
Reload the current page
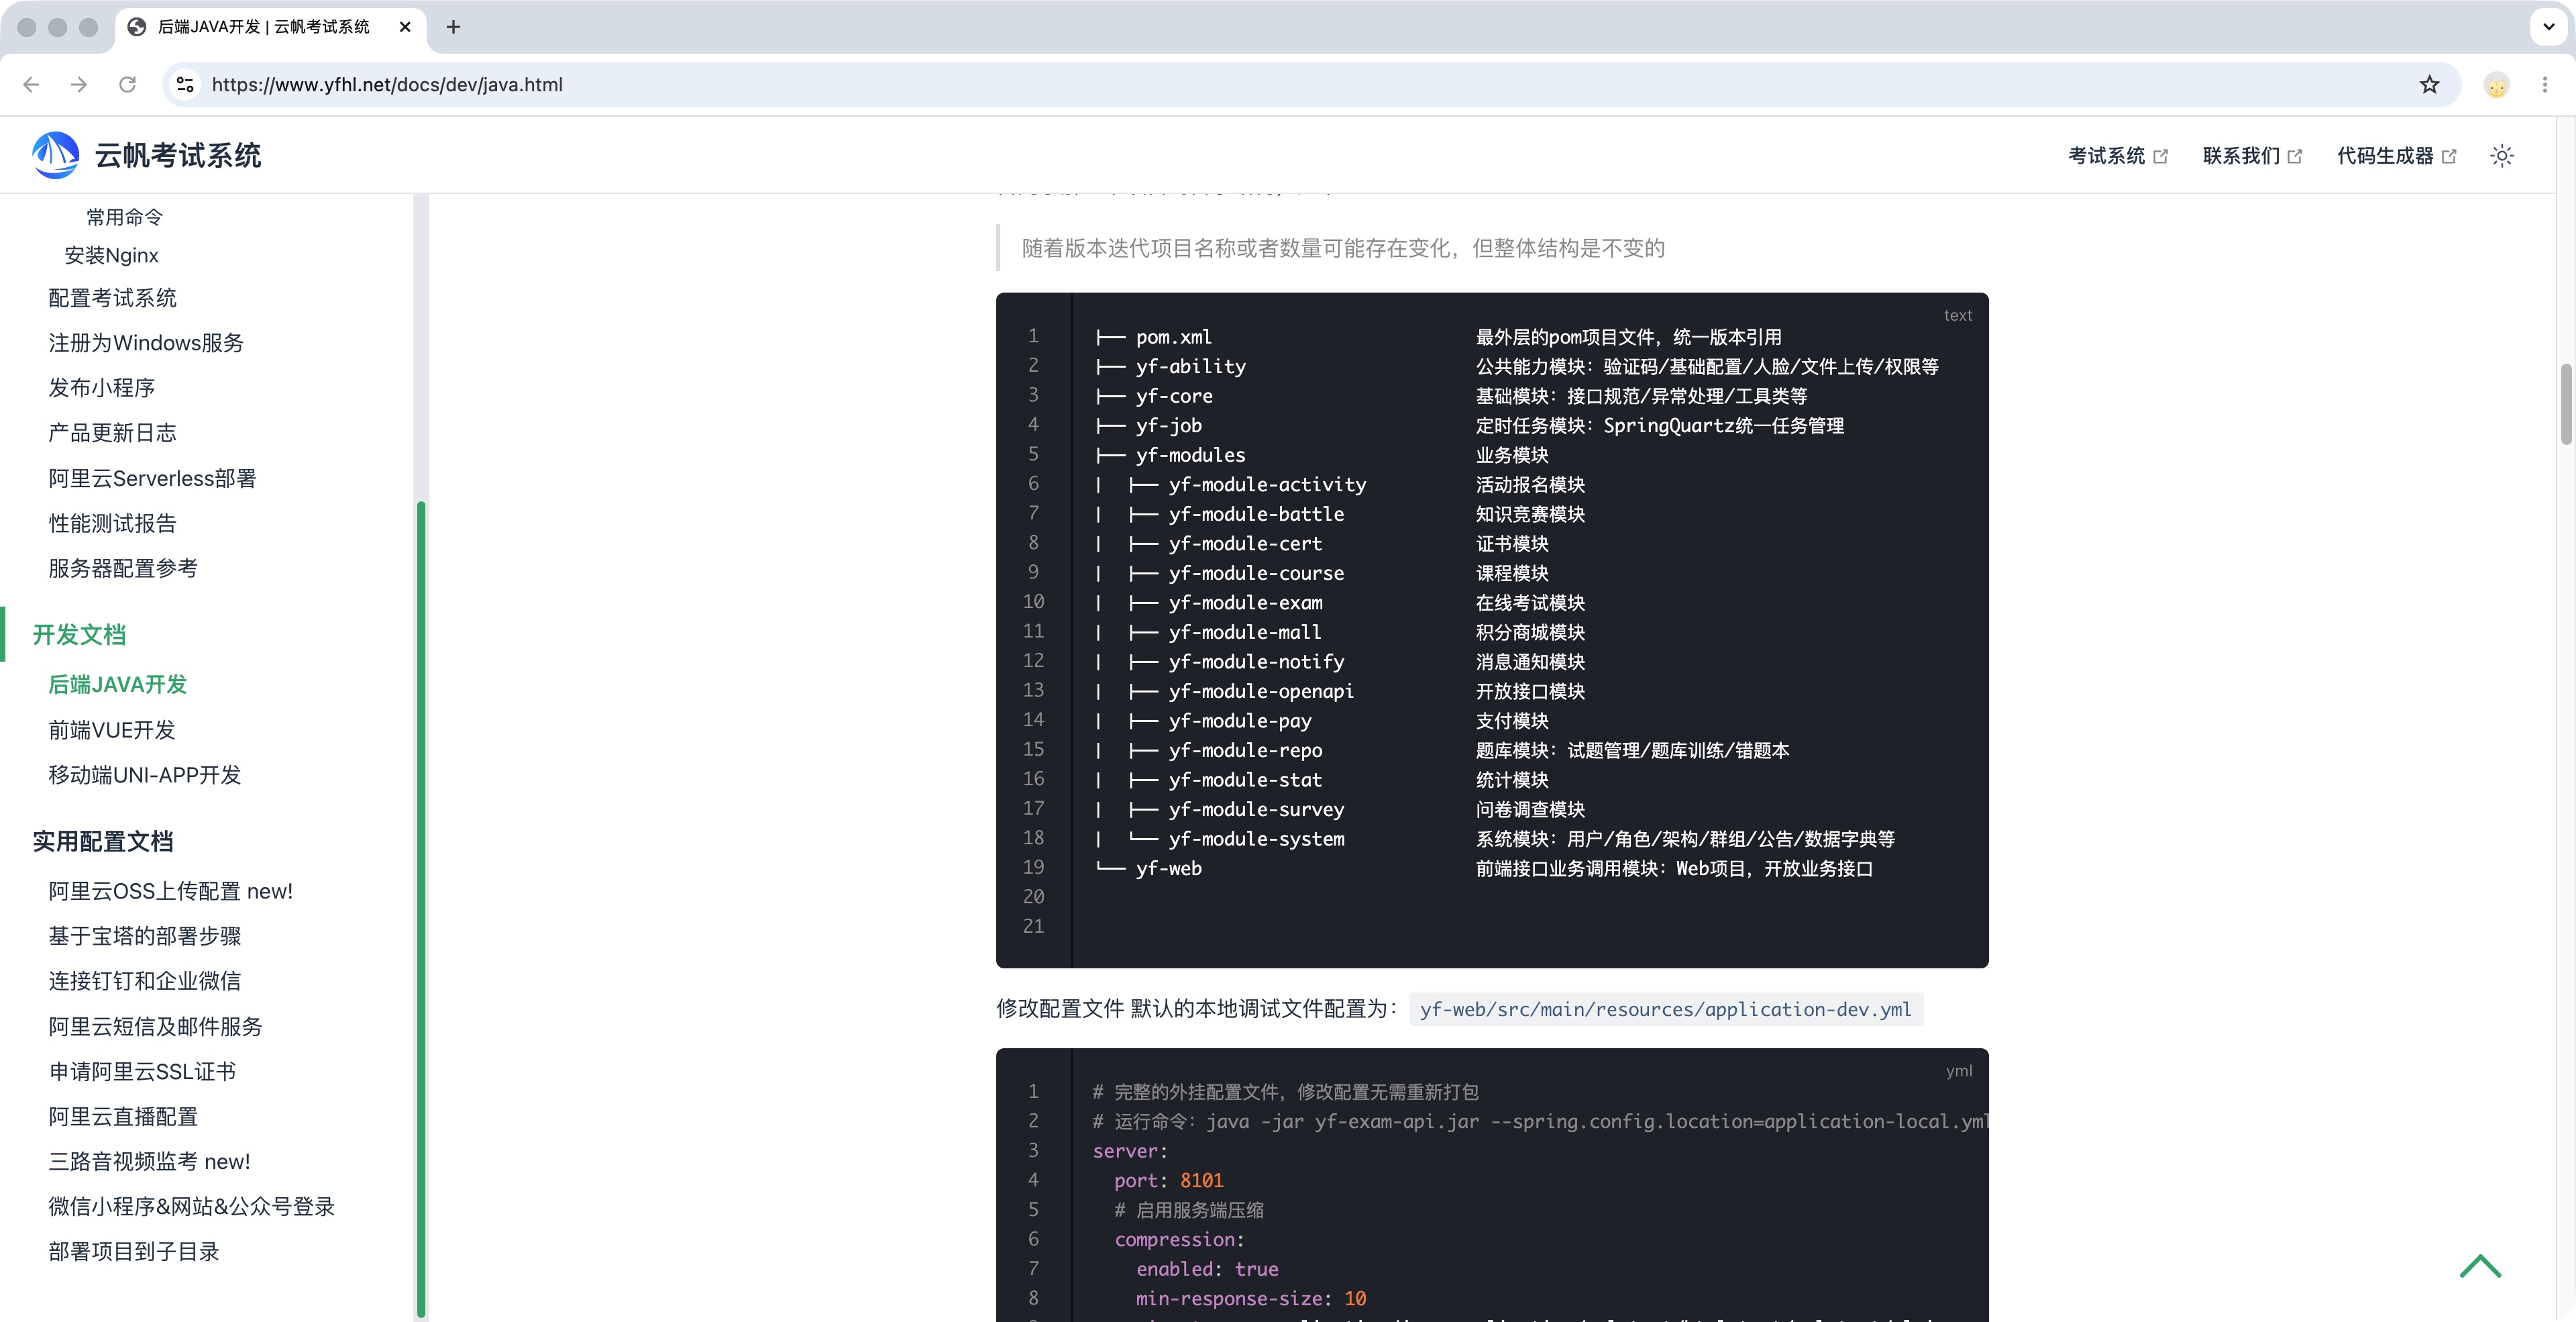pyautogui.click(x=127, y=85)
